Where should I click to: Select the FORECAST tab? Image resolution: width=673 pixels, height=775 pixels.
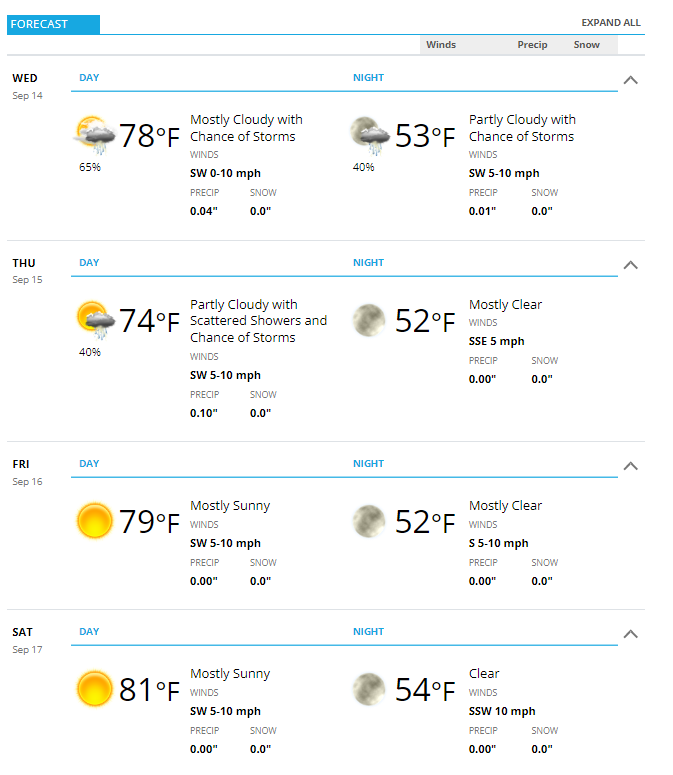tap(53, 24)
